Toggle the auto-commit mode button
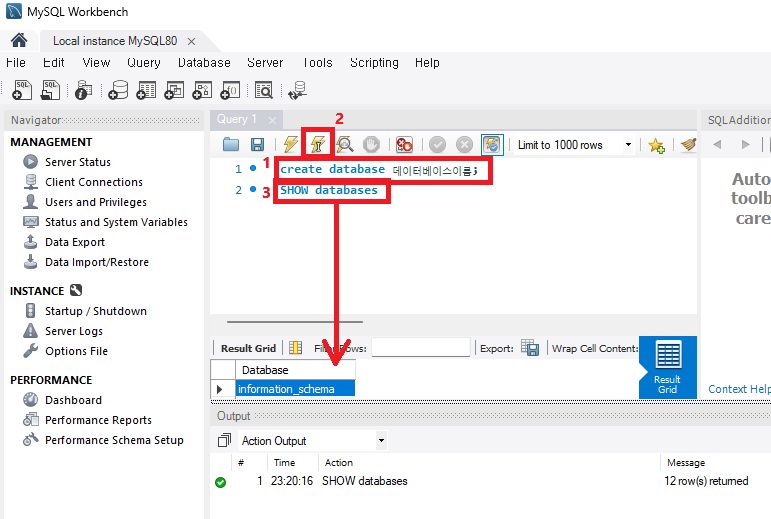 (x=492, y=144)
